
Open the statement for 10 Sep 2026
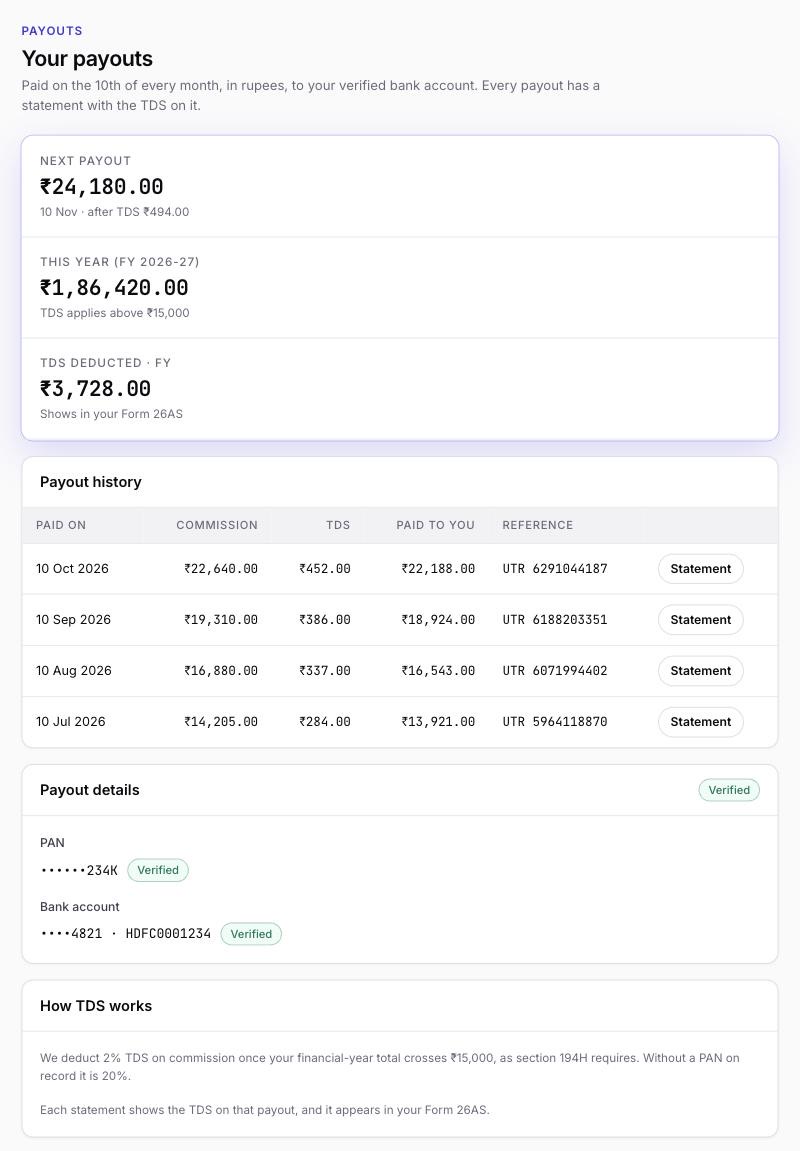(700, 620)
